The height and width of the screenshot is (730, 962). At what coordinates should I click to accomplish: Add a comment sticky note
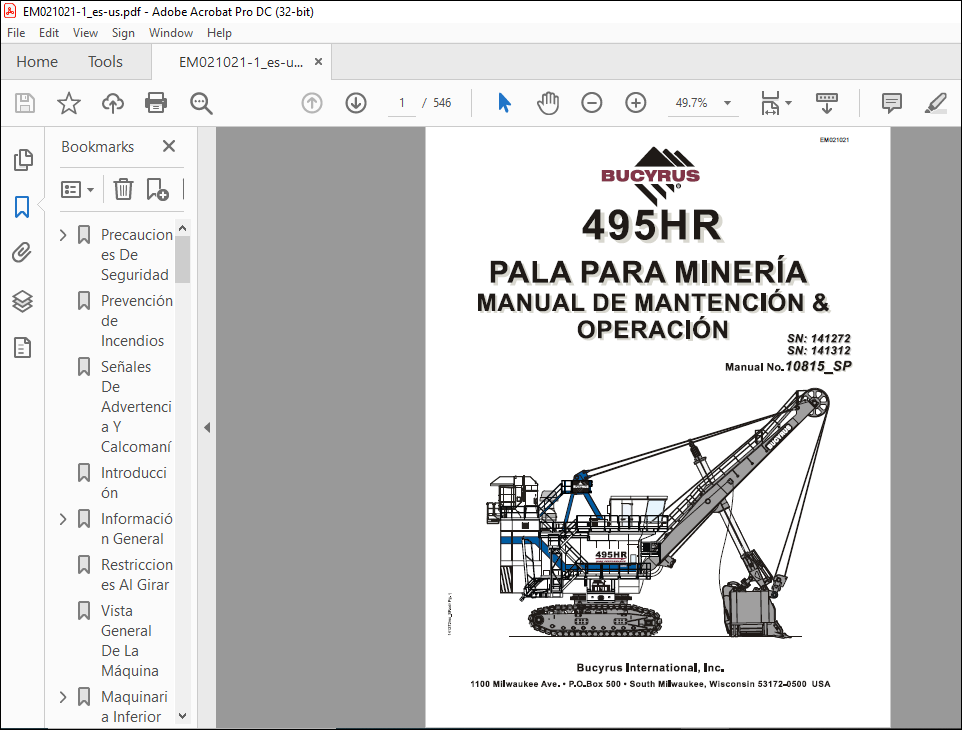[891, 103]
